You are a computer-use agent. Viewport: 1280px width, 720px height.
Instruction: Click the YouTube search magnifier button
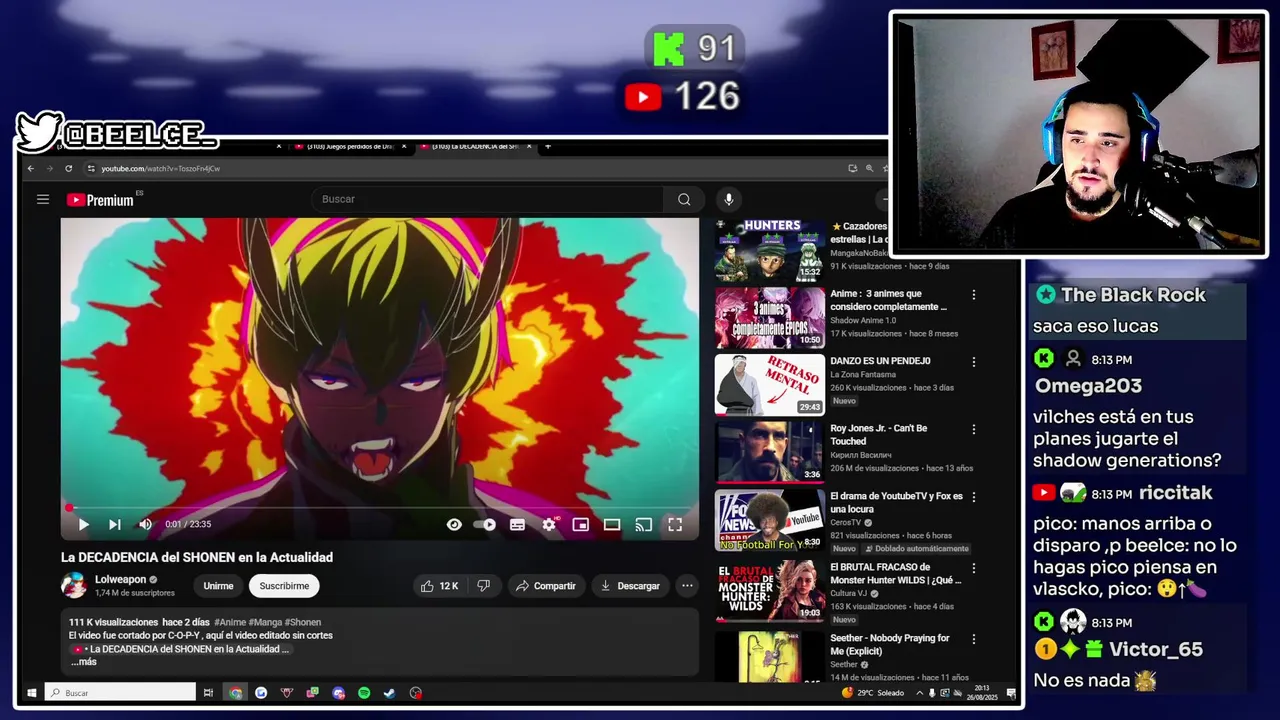pos(684,199)
